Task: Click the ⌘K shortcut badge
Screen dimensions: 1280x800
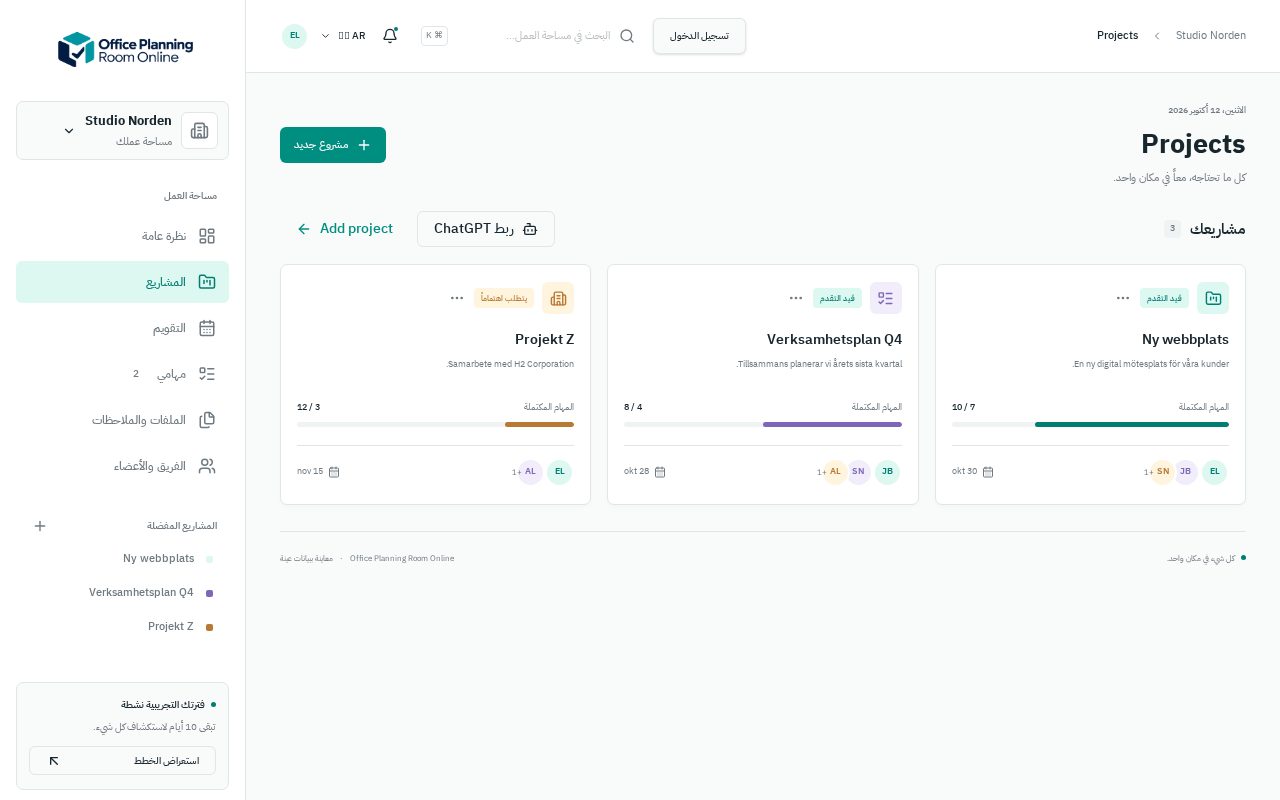Action: [x=434, y=36]
